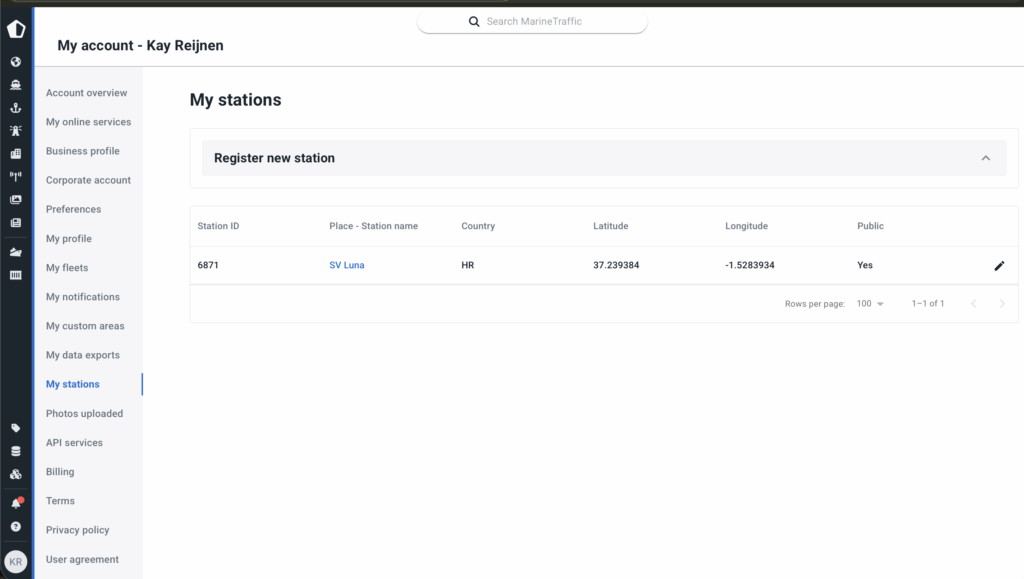Image resolution: width=1024 pixels, height=579 pixels.
Task: Click the price tag icon in sidebar
Action: [x=15, y=428]
